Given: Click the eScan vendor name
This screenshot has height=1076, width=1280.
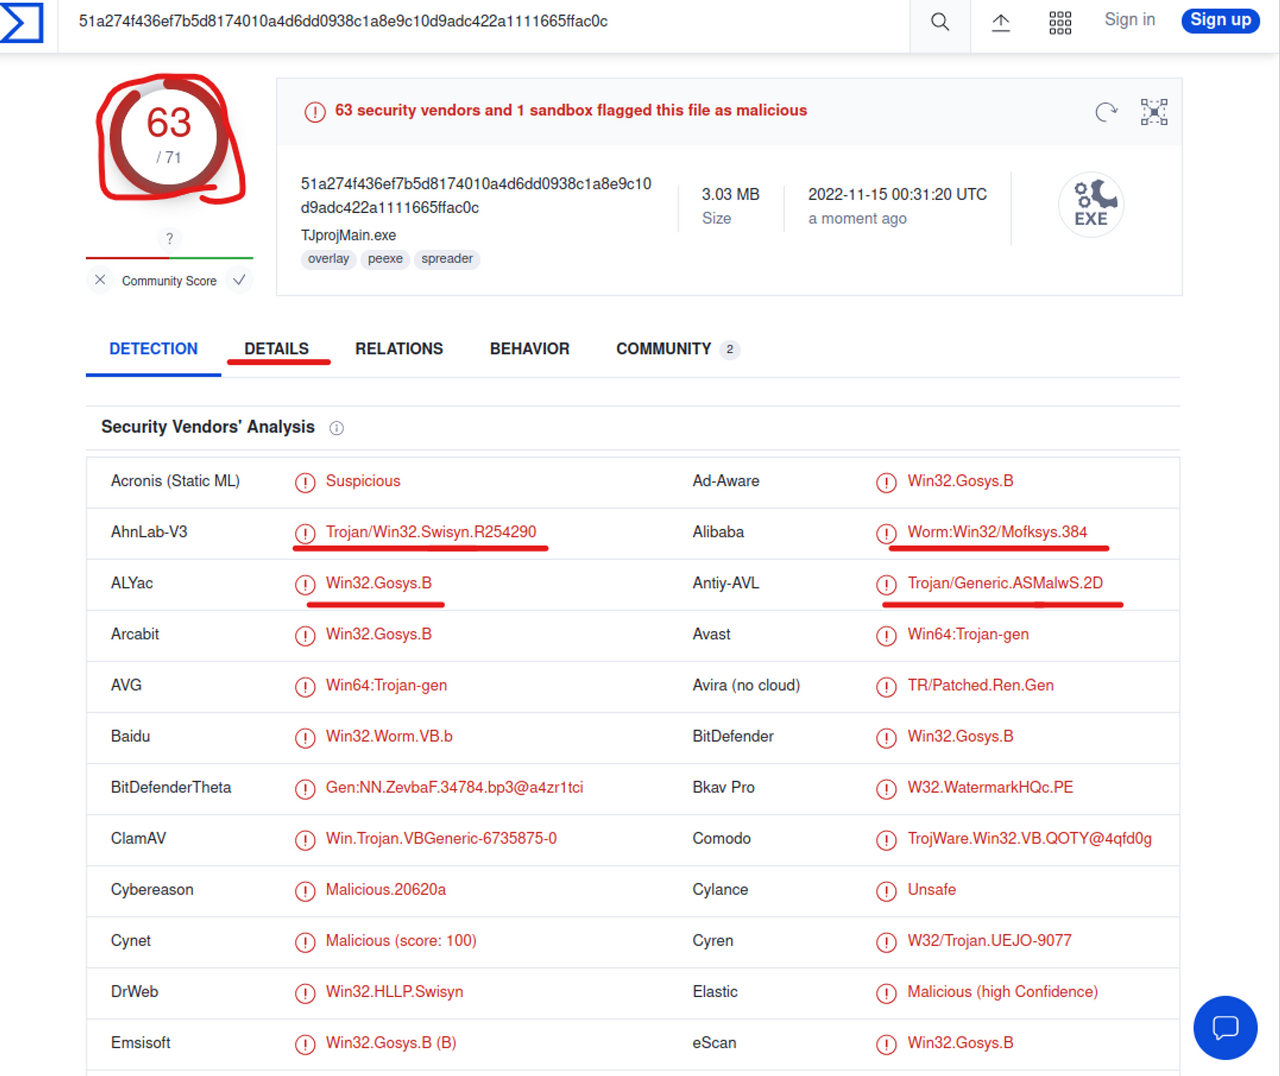Looking at the screenshot, I should tap(714, 1042).
